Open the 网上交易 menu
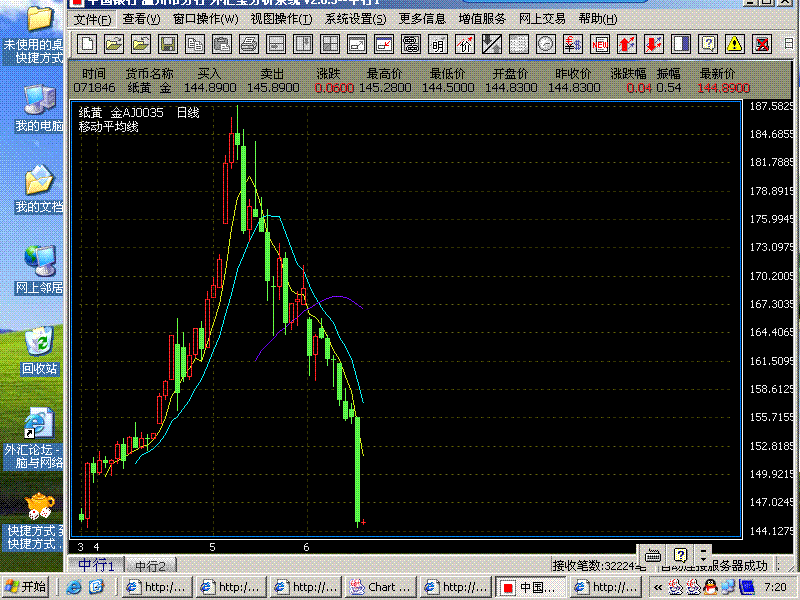This screenshot has height=600, width=800. pos(542,19)
